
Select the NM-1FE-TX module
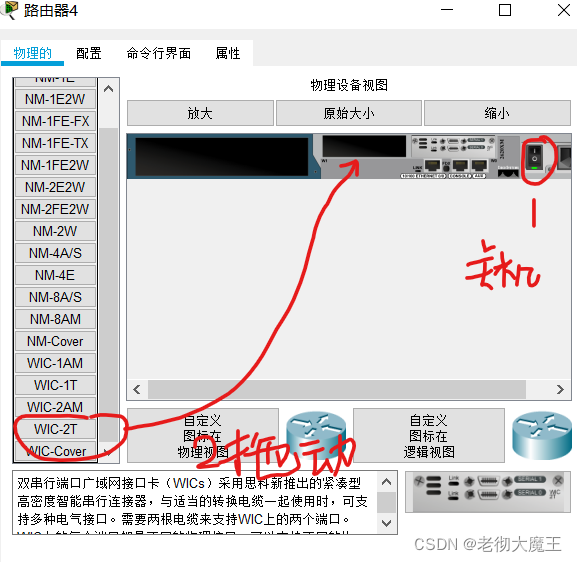(x=55, y=143)
